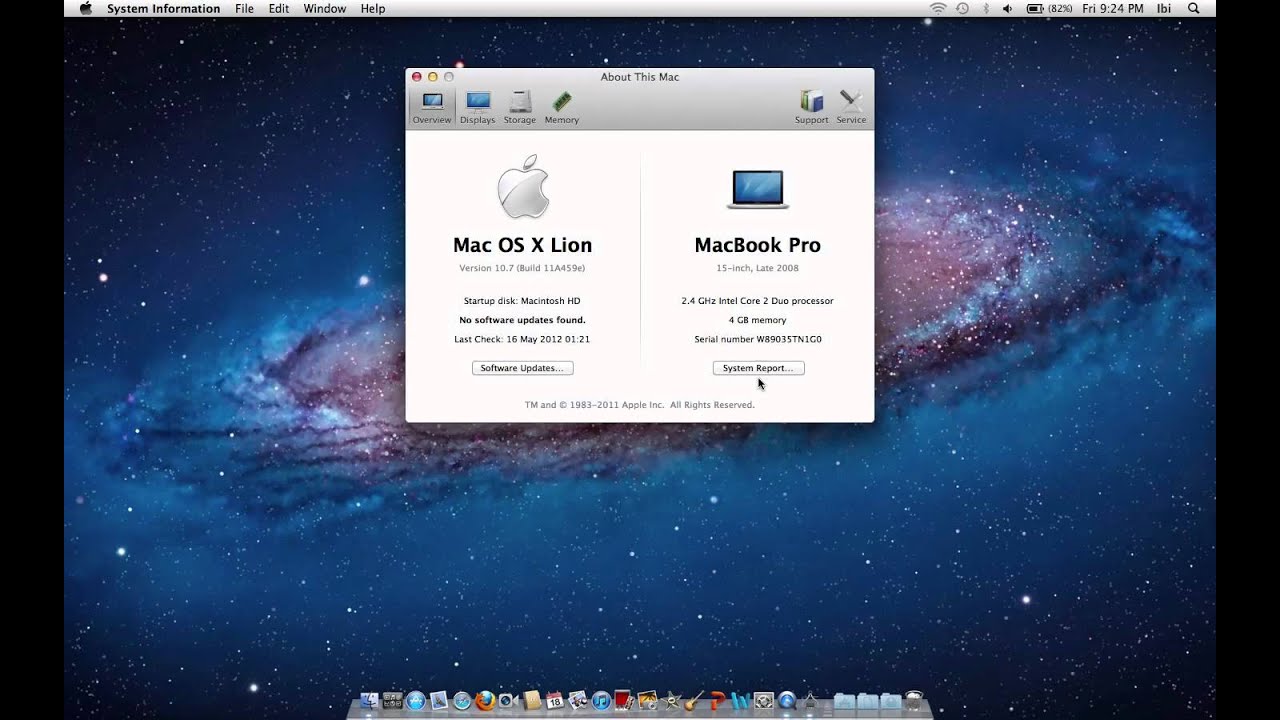This screenshot has height=720, width=1280.
Task: Click the Bluetooth menu bar icon
Action: coord(985,8)
